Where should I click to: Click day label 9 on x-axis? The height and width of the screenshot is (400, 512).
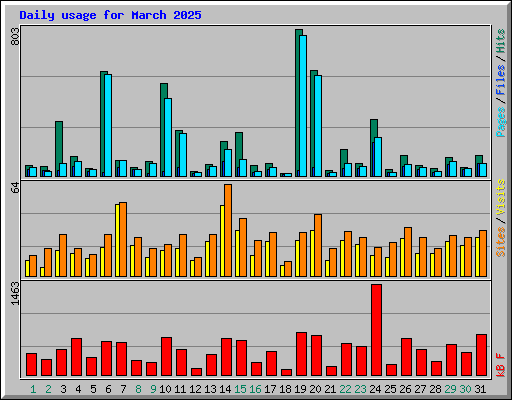[153, 389]
